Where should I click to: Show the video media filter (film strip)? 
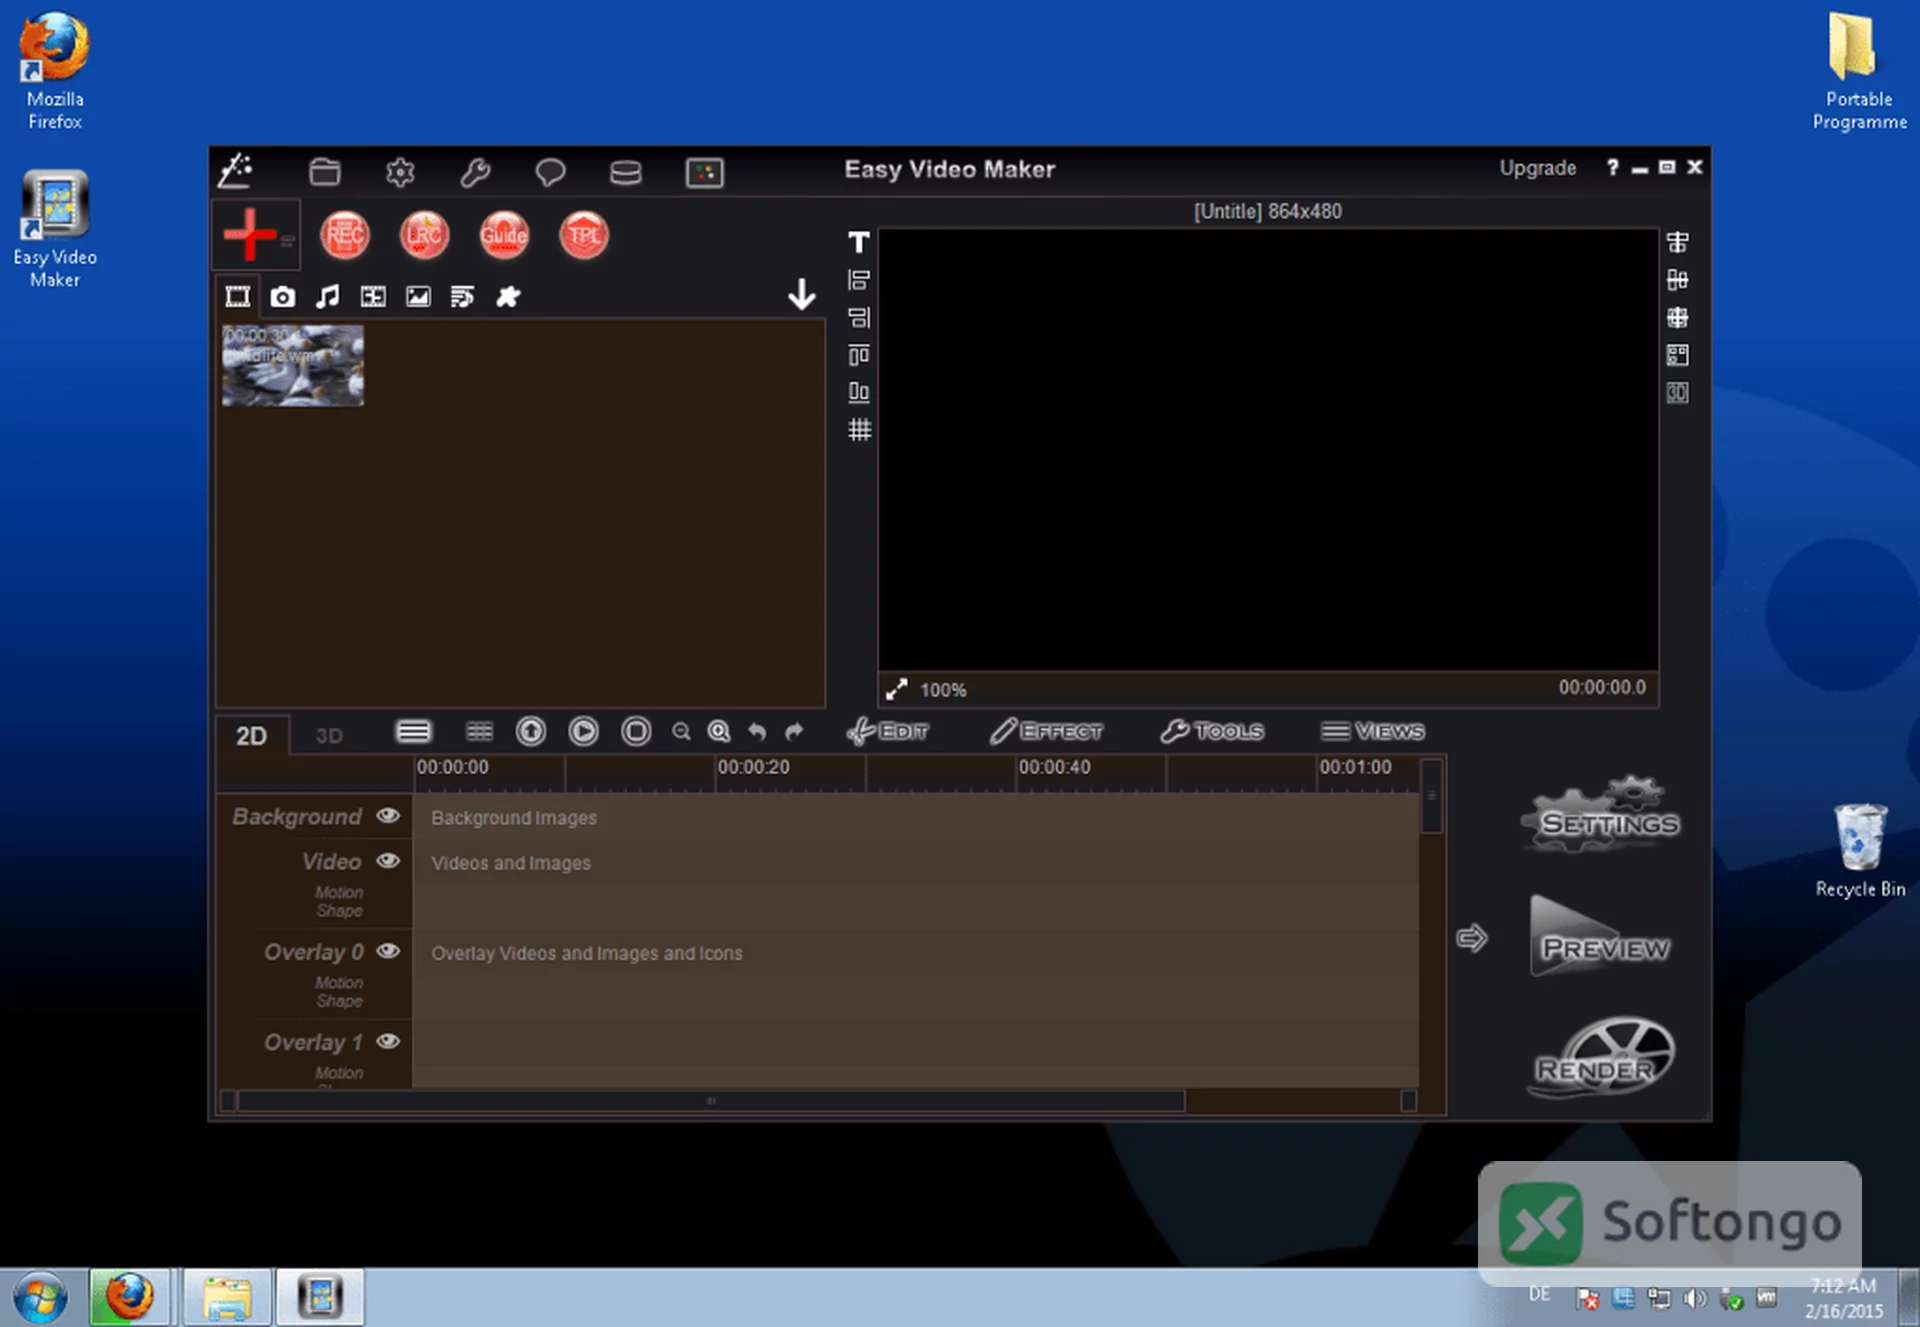[x=238, y=296]
